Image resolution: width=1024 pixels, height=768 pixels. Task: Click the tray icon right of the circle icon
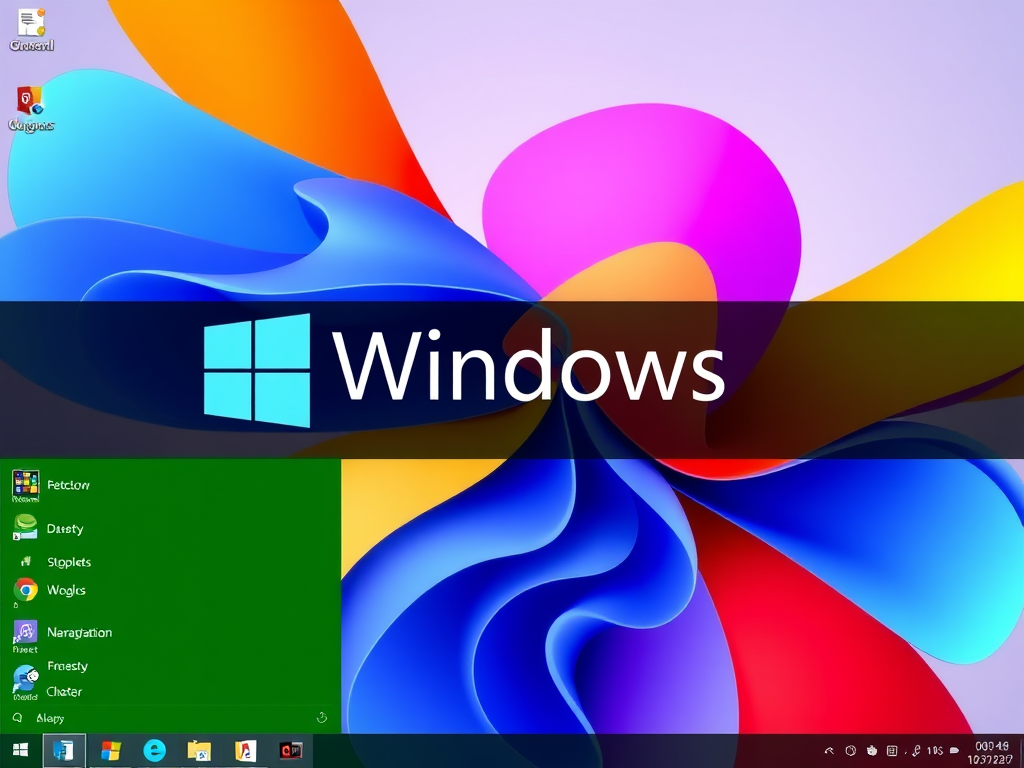point(871,751)
